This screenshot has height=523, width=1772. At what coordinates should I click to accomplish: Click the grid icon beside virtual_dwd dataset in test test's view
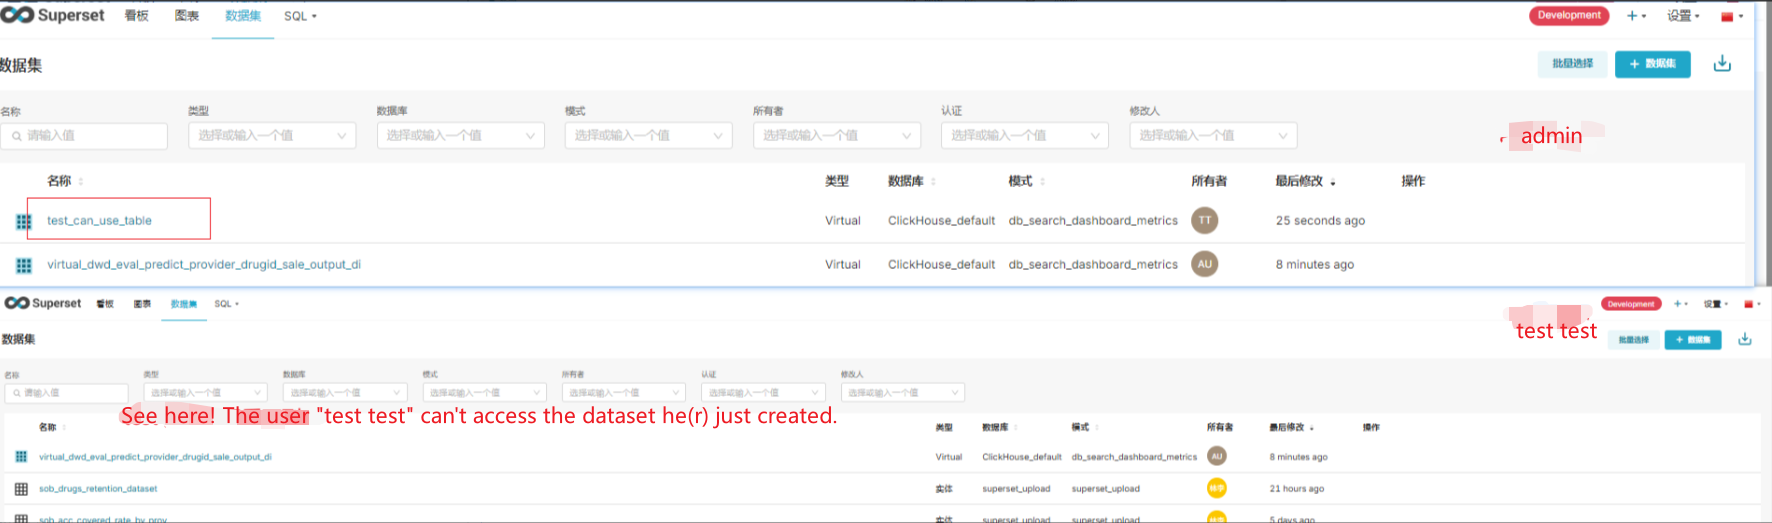tap(21, 457)
